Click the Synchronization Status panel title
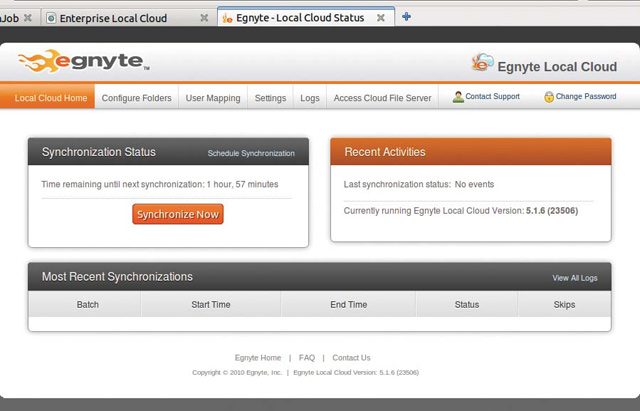Image resolution: width=640 pixels, height=411 pixels. coord(99,152)
